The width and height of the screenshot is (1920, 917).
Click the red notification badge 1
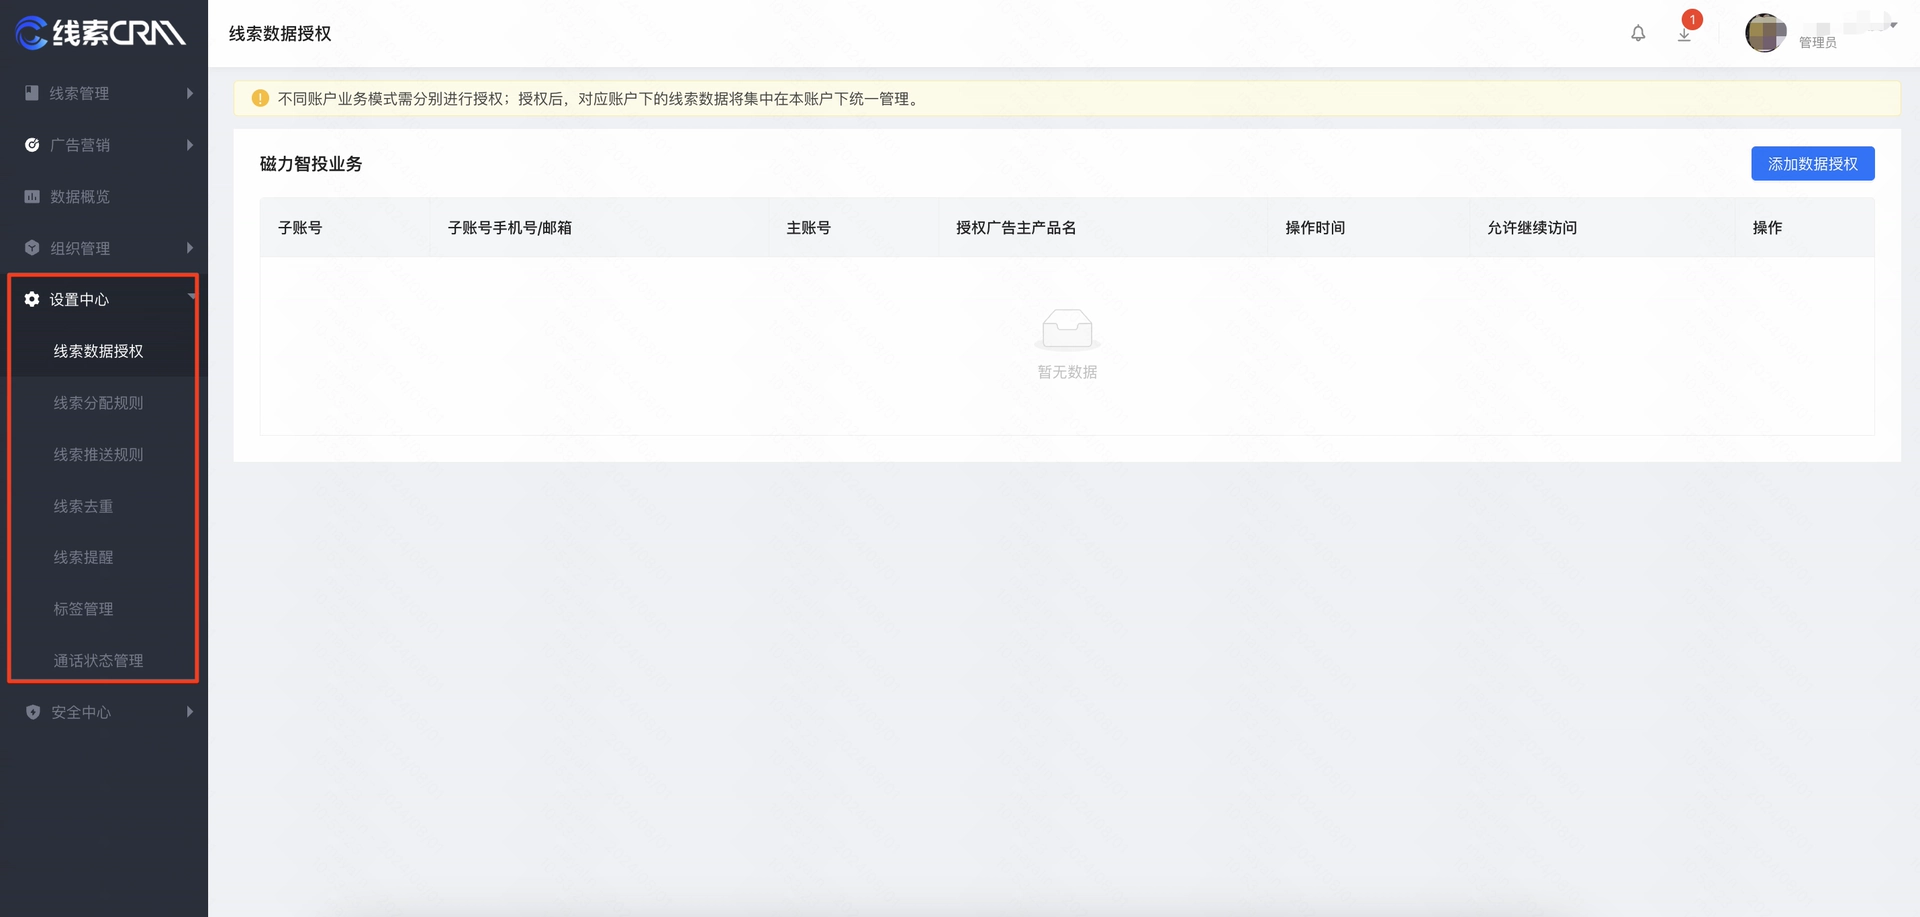(x=1692, y=19)
